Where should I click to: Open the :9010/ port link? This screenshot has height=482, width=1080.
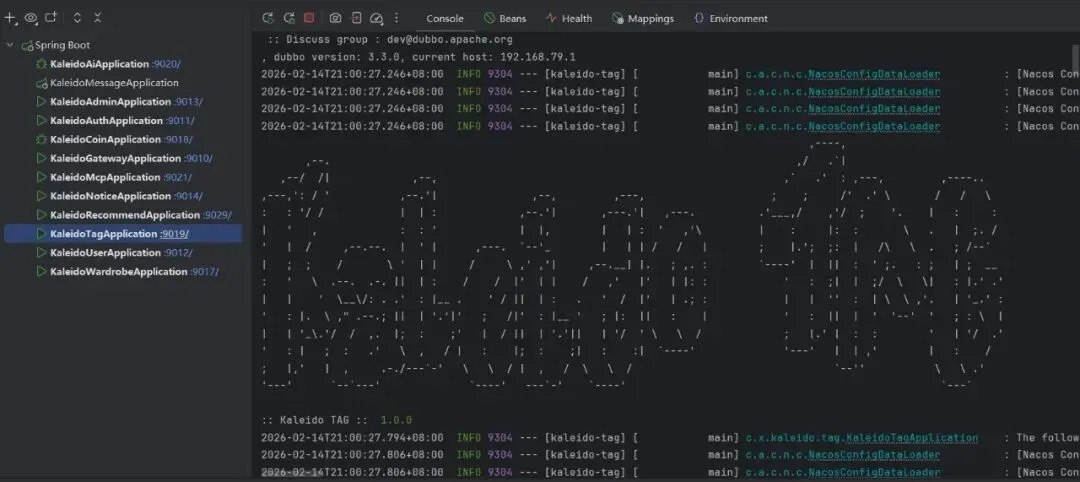coord(198,158)
